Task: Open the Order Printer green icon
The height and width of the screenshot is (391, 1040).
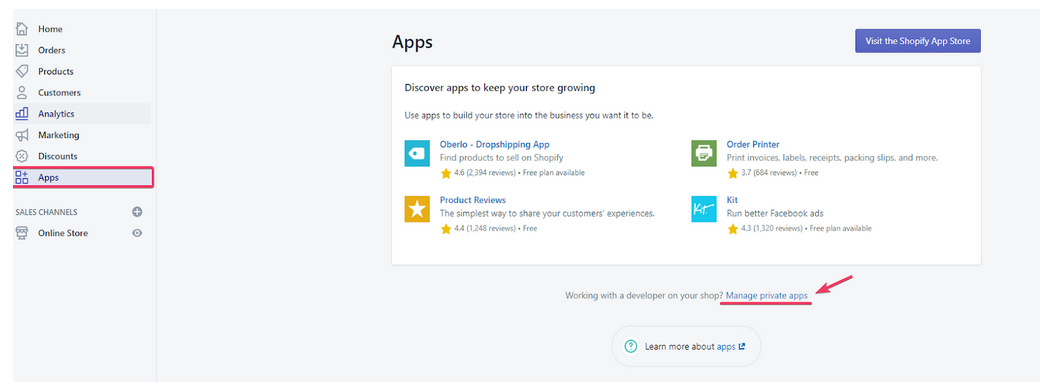Action: click(704, 153)
